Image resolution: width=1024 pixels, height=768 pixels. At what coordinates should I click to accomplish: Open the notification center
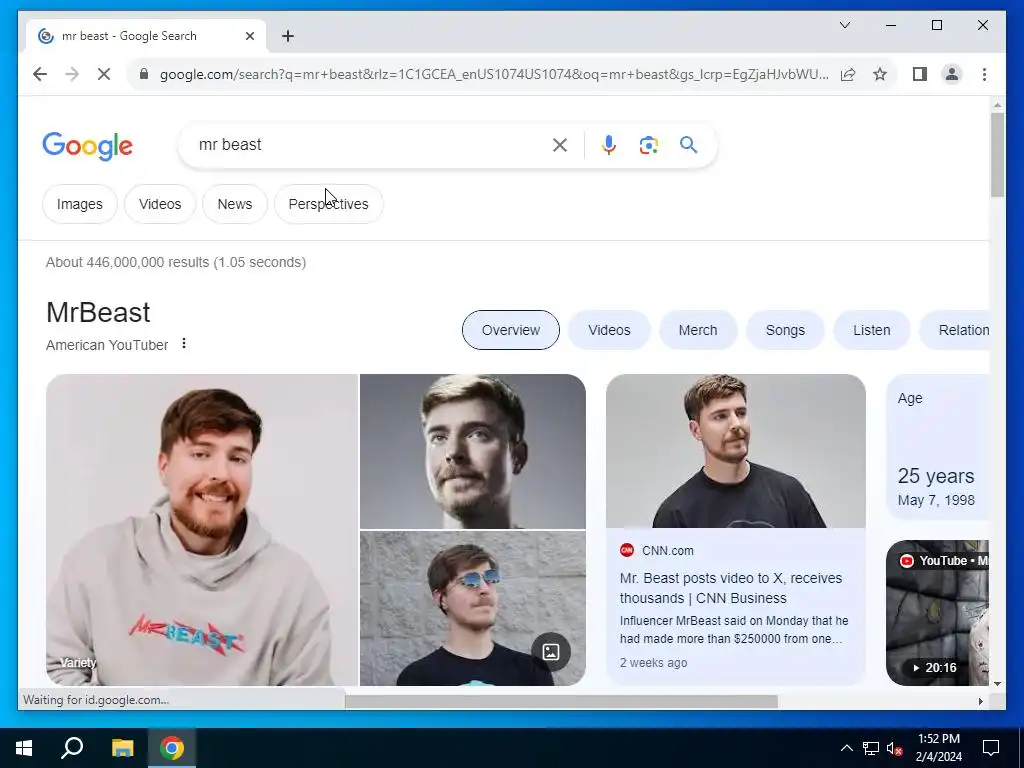click(x=991, y=748)
